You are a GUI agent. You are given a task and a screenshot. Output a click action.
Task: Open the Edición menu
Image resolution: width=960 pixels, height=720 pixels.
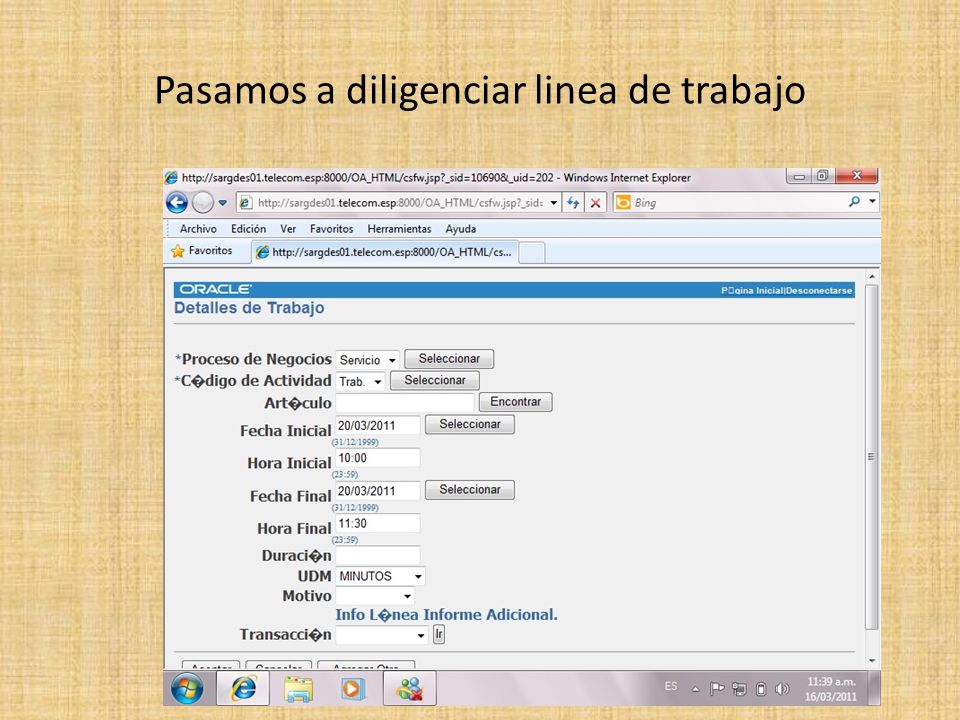coord(248,228)
